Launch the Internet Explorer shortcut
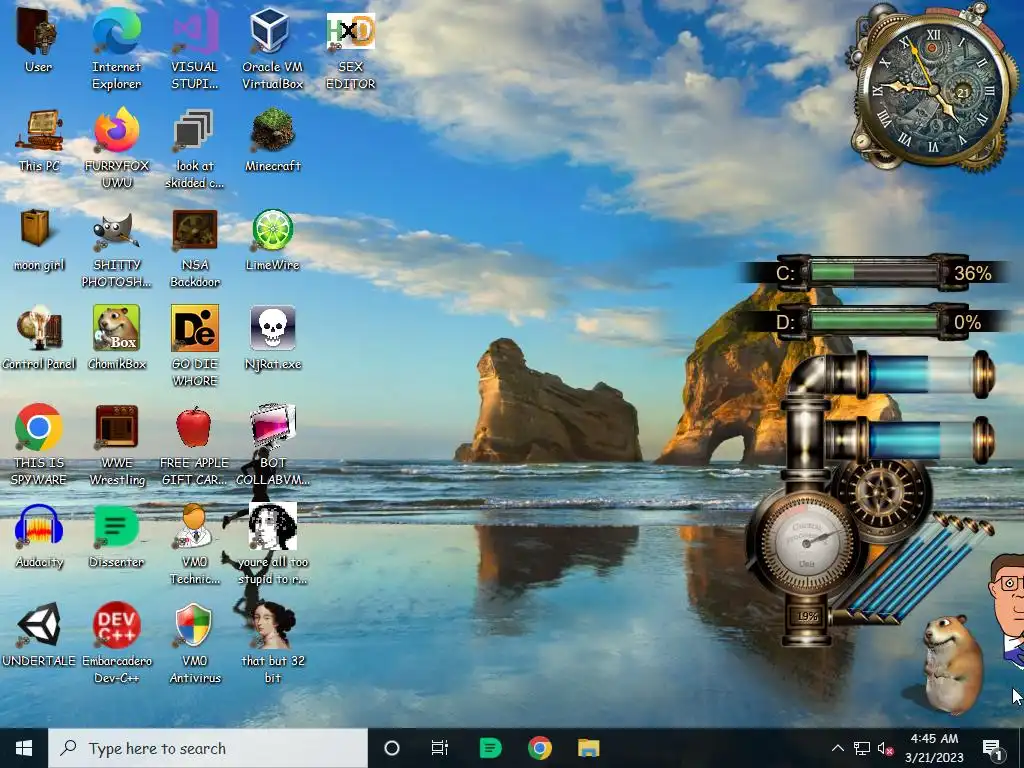The width and height of the screenshot is (1024, 768). (x=116, y=49)
